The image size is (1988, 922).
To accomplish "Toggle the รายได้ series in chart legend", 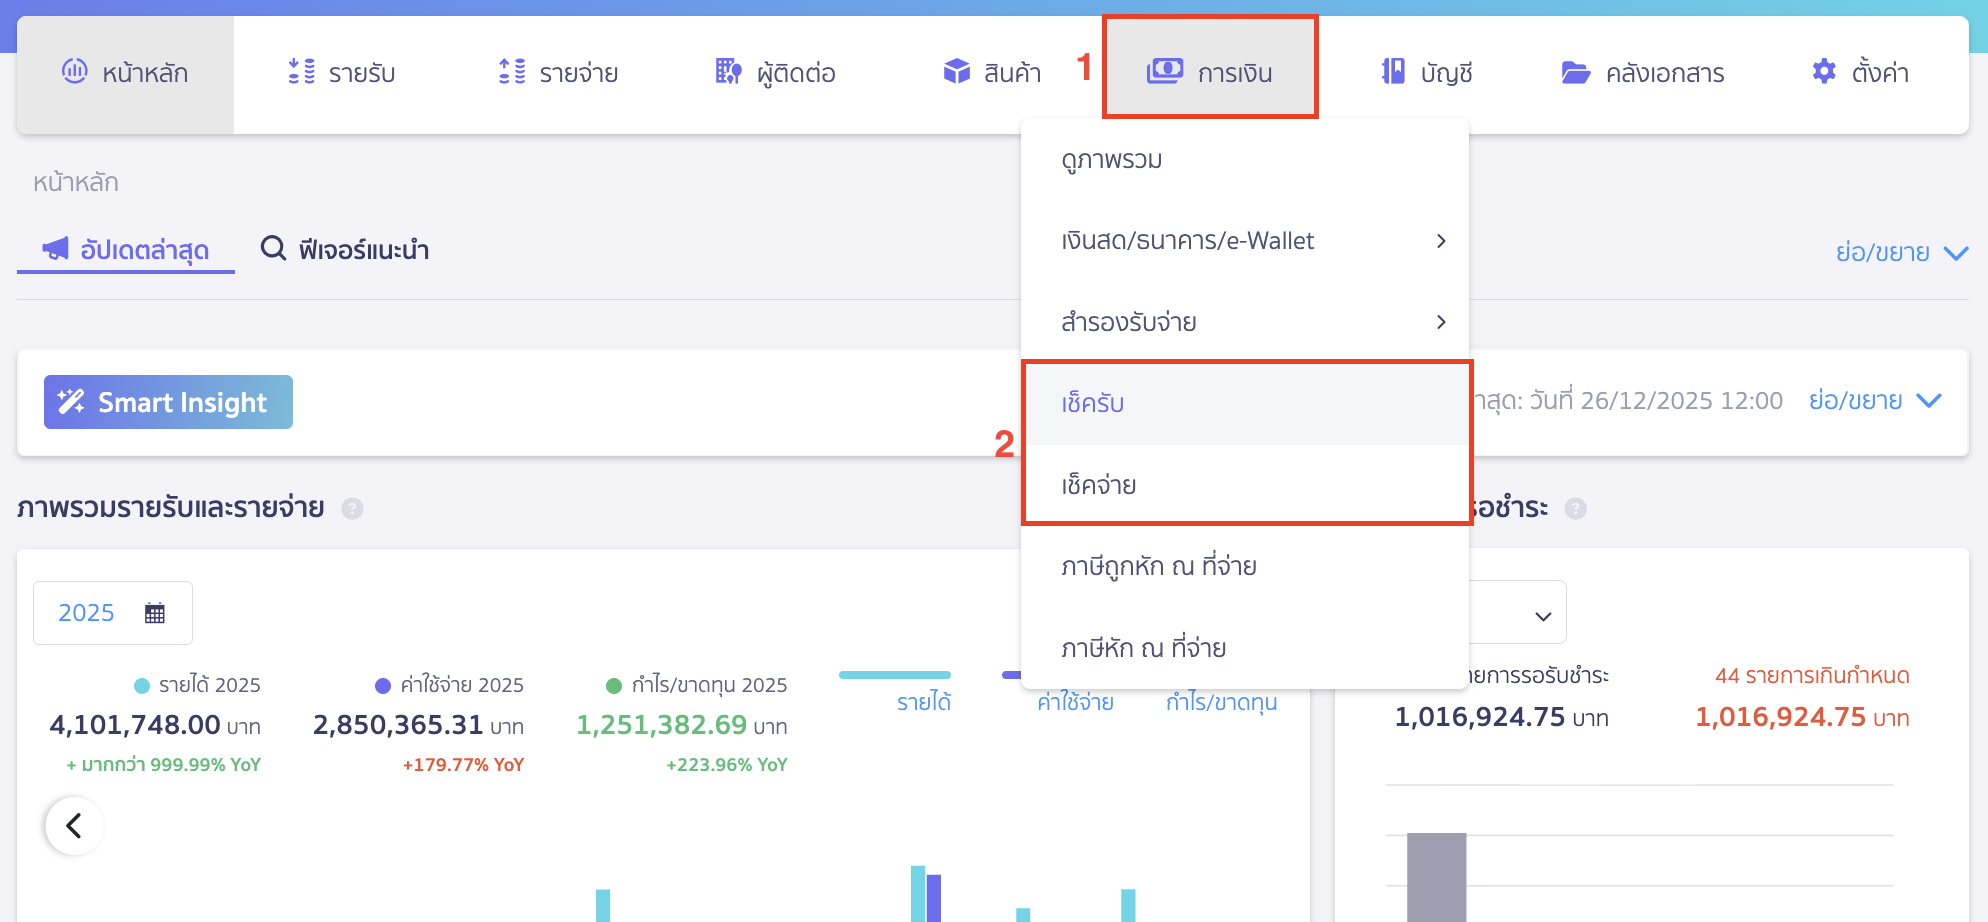I will [923, 701].
